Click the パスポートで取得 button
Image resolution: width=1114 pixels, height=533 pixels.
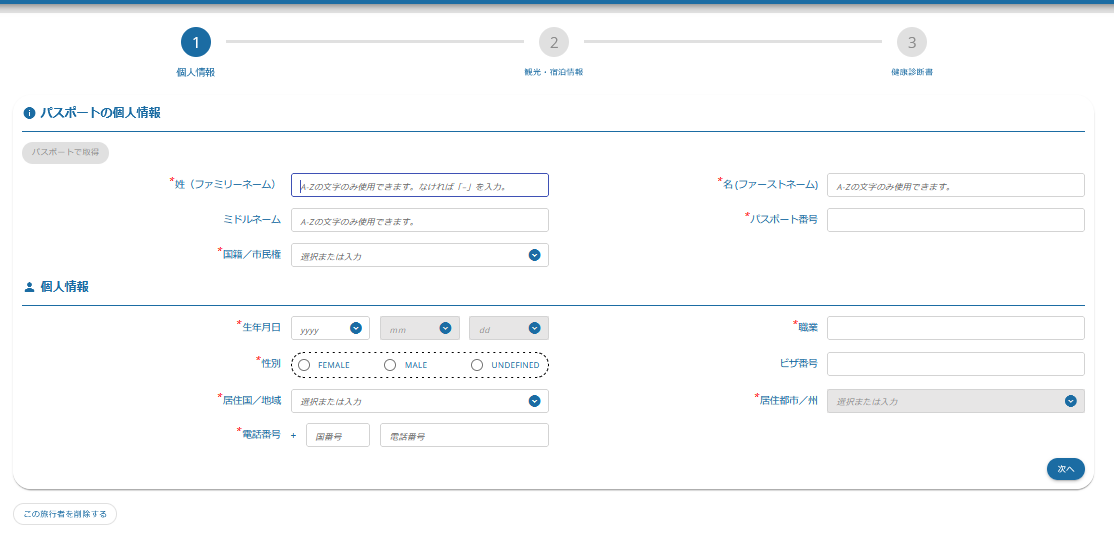pos(65,153)
